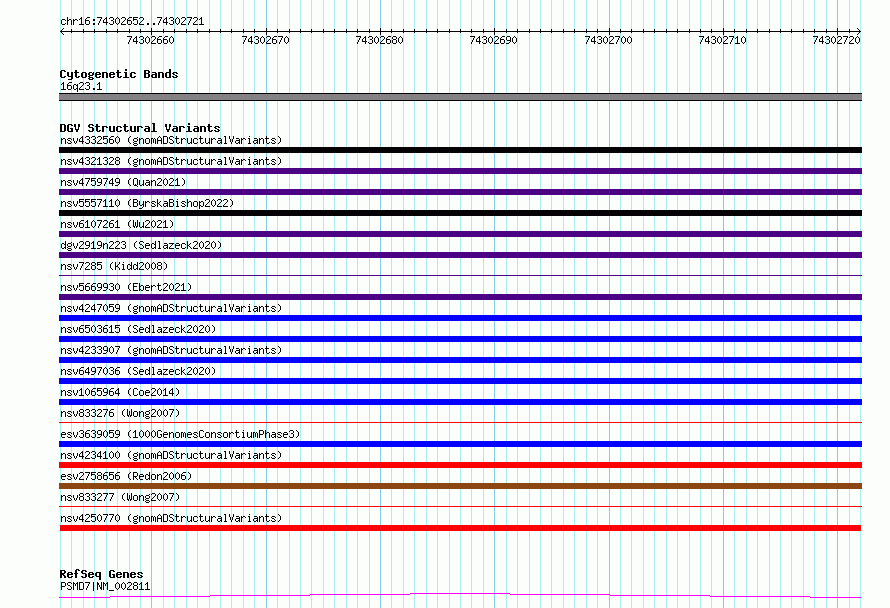
Task: Click nsv5669930 (Ebert2021) label
Action: 126,287
